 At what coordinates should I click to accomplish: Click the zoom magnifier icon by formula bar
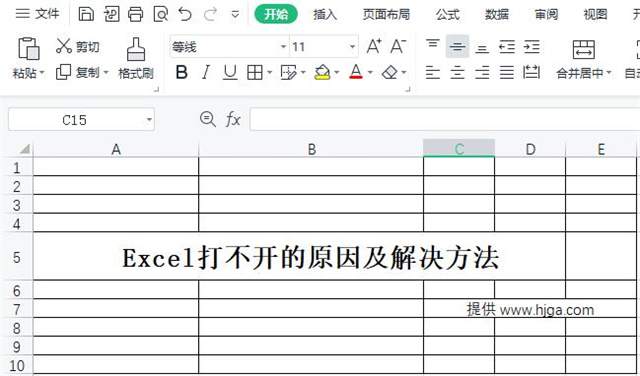208,120
